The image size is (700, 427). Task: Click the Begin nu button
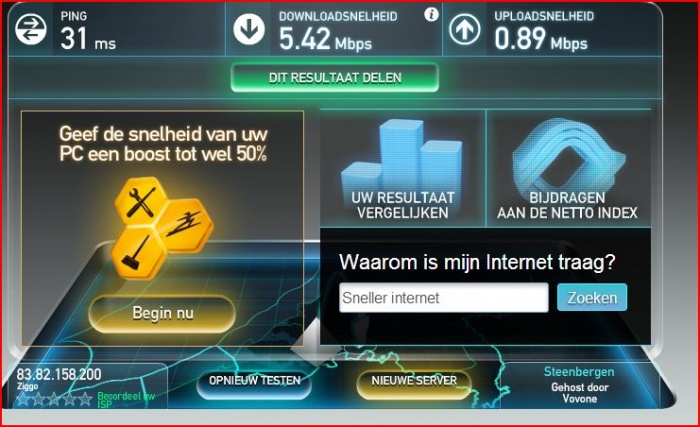tap(162, 313)
